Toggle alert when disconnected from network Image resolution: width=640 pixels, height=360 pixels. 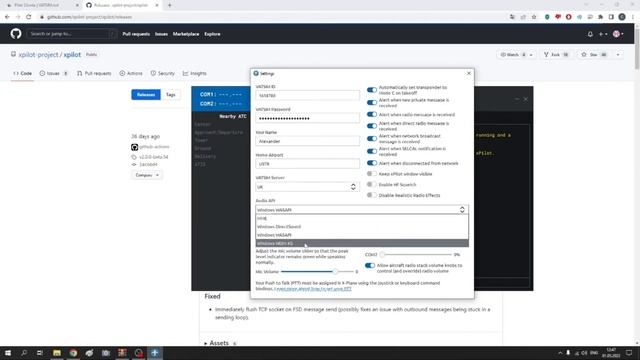[x=371, y=163]
